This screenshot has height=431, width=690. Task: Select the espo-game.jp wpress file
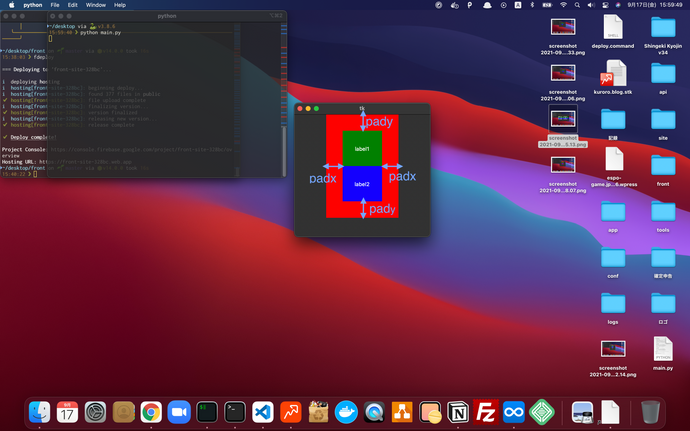(614, 167)
